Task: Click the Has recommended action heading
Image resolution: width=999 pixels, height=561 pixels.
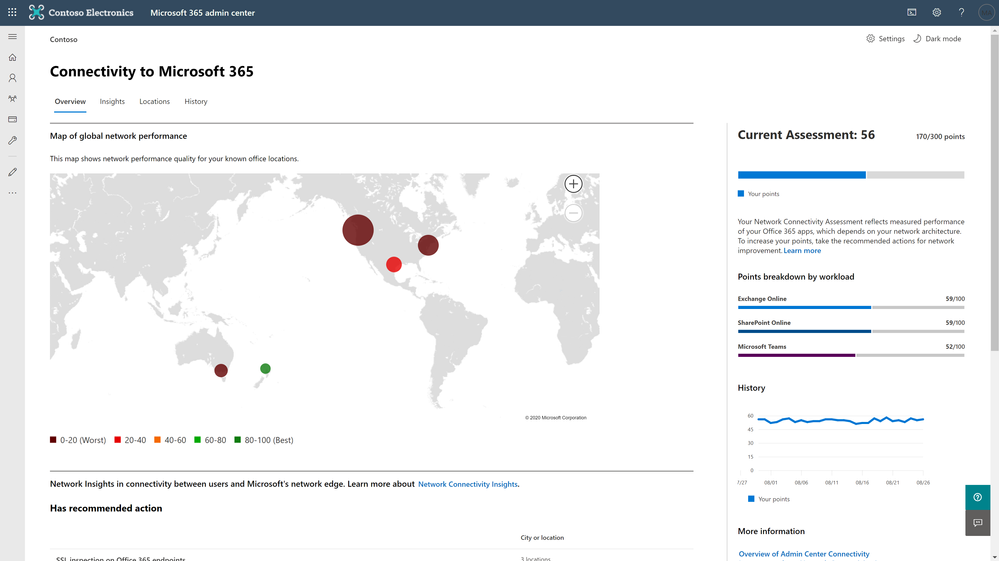Action: pyautogui.click(x=106, y=508)
